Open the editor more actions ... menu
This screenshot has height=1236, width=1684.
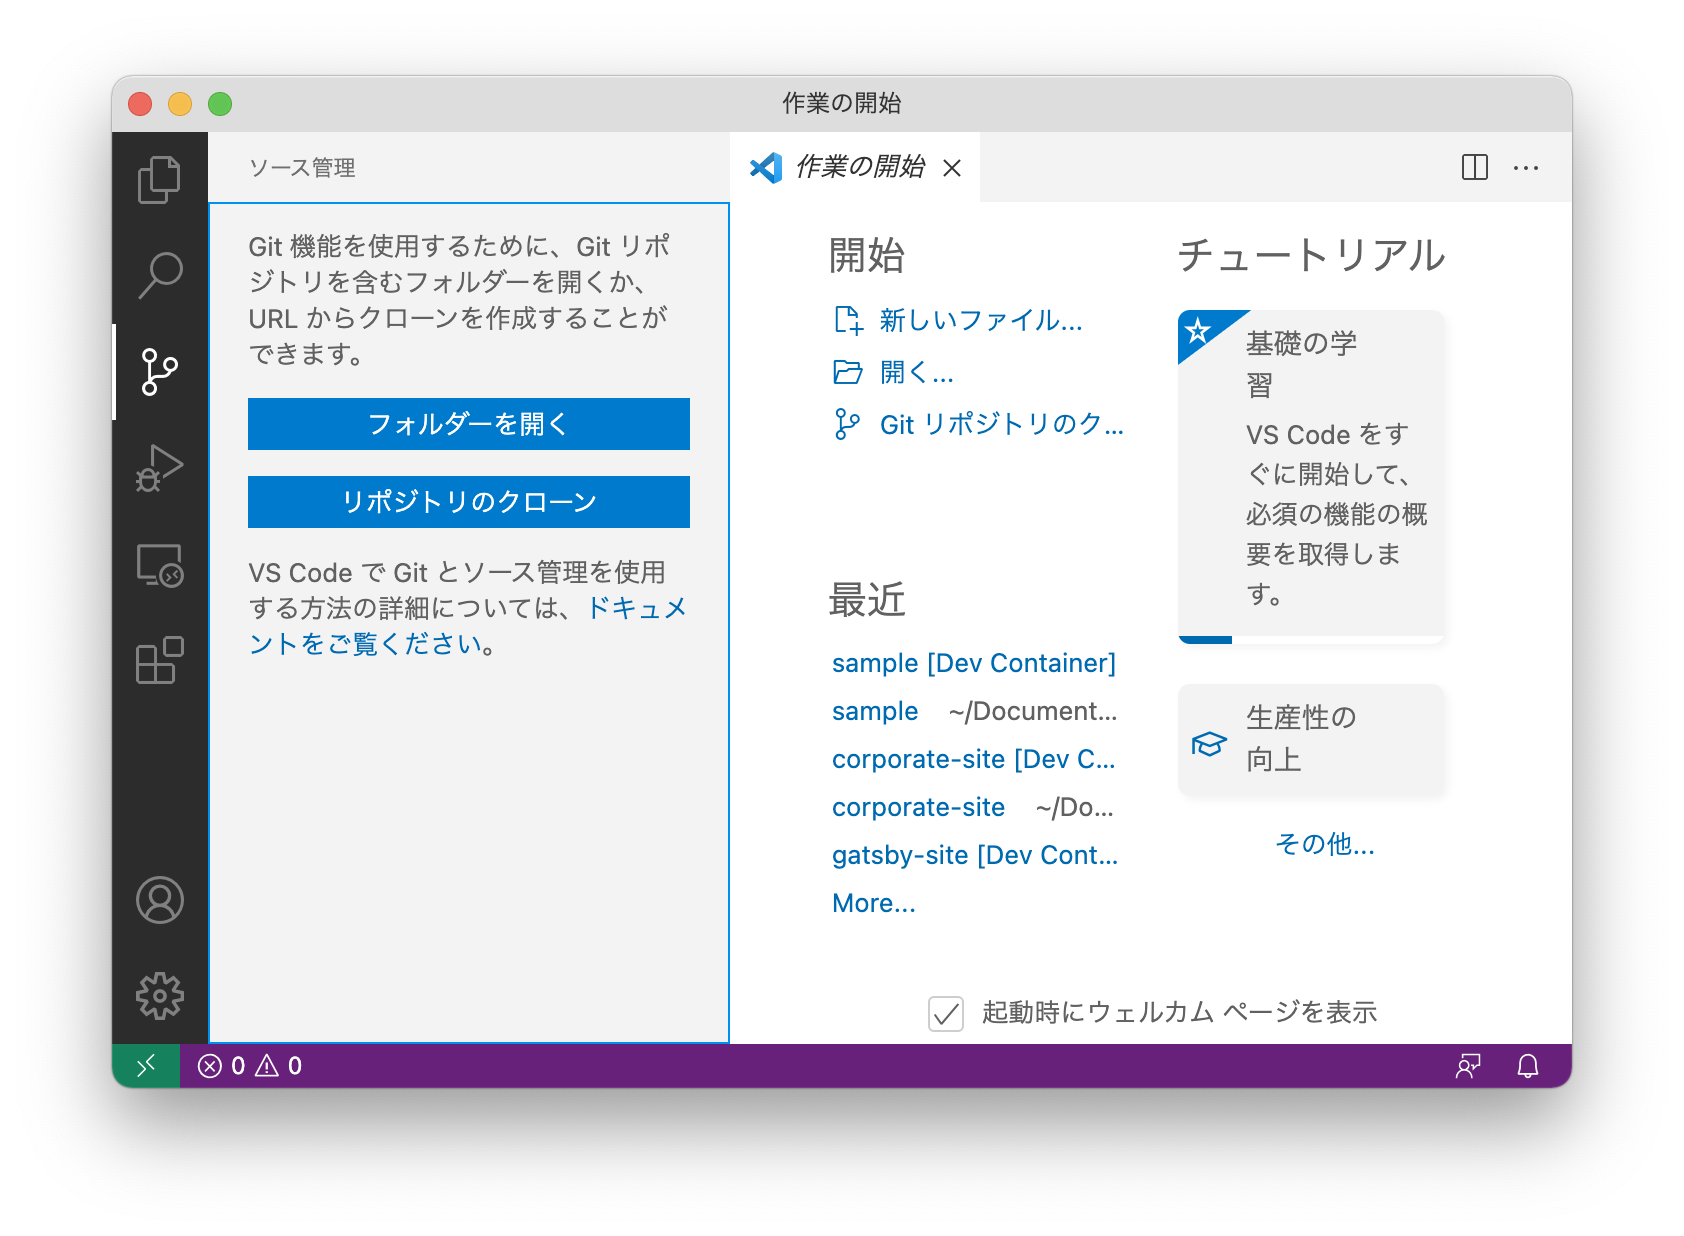pyautogui.click(x=1526, y=168)
